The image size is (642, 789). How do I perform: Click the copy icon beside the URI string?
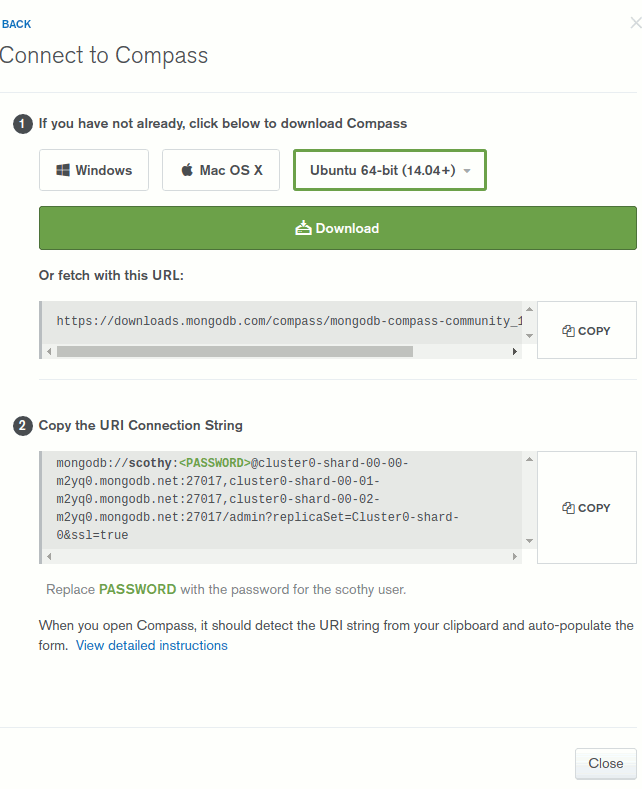point(568,508)
